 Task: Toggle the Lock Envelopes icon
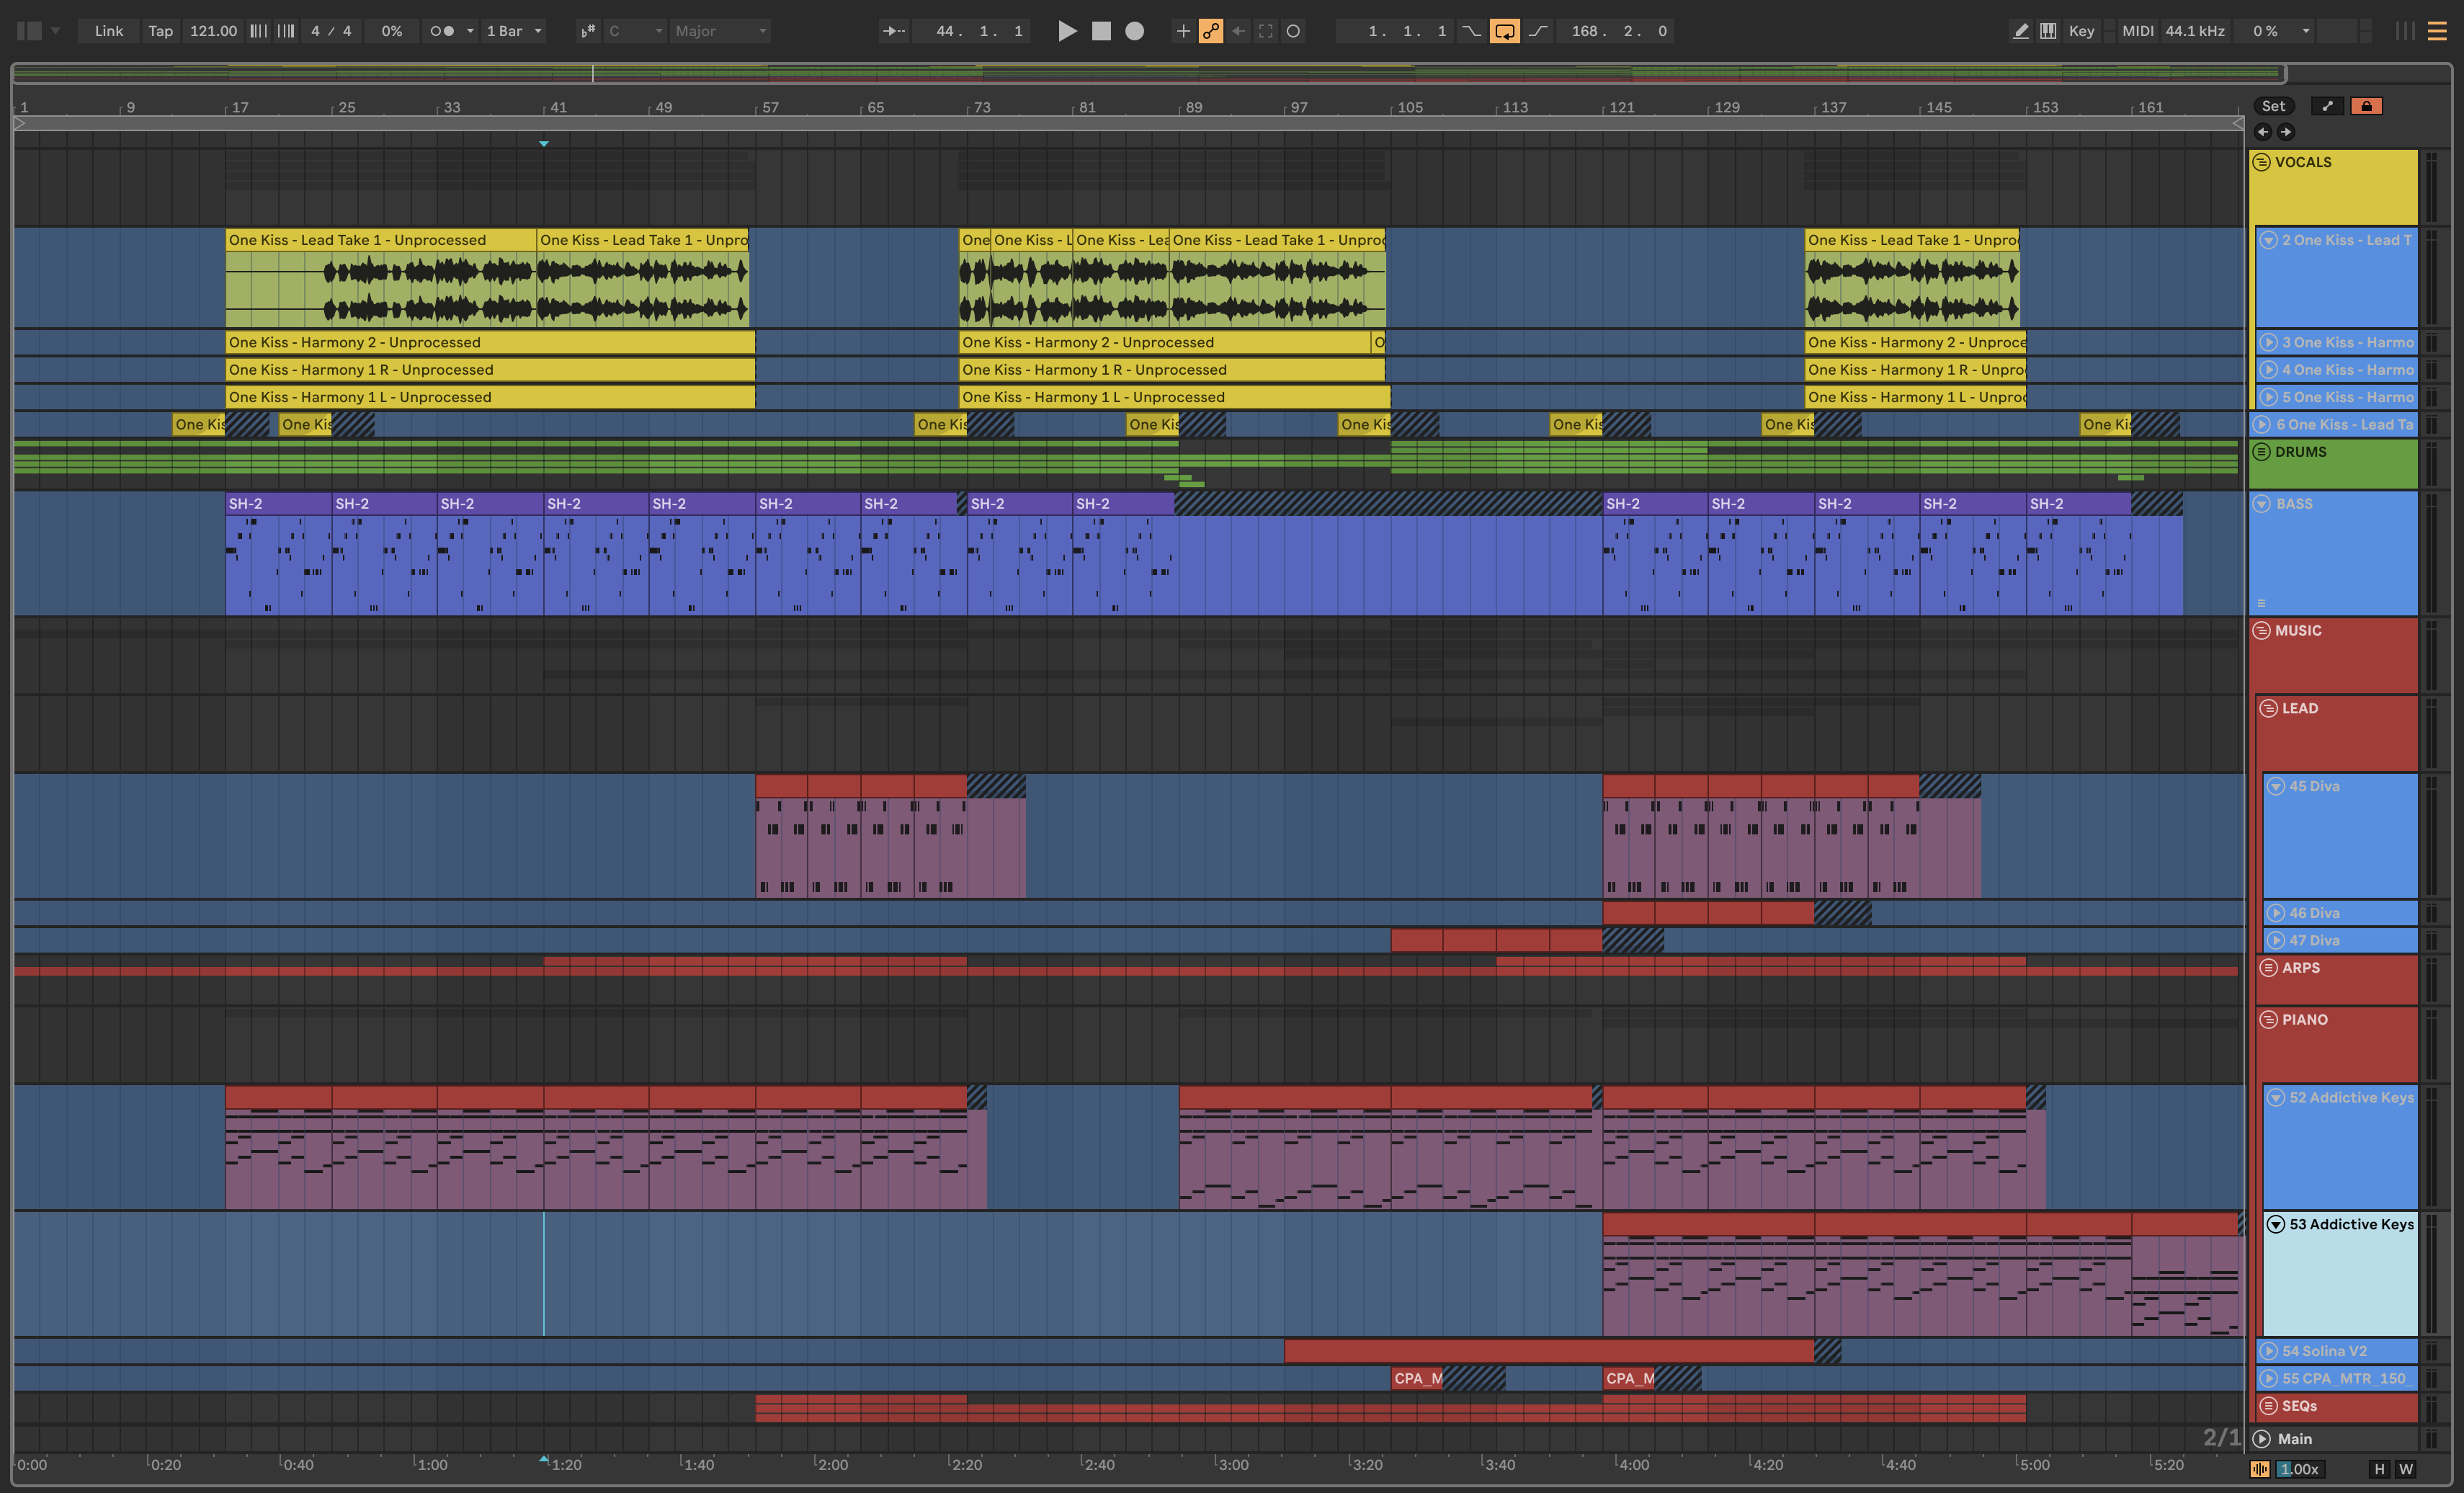pyautogui.click(x=2366, y=106)
